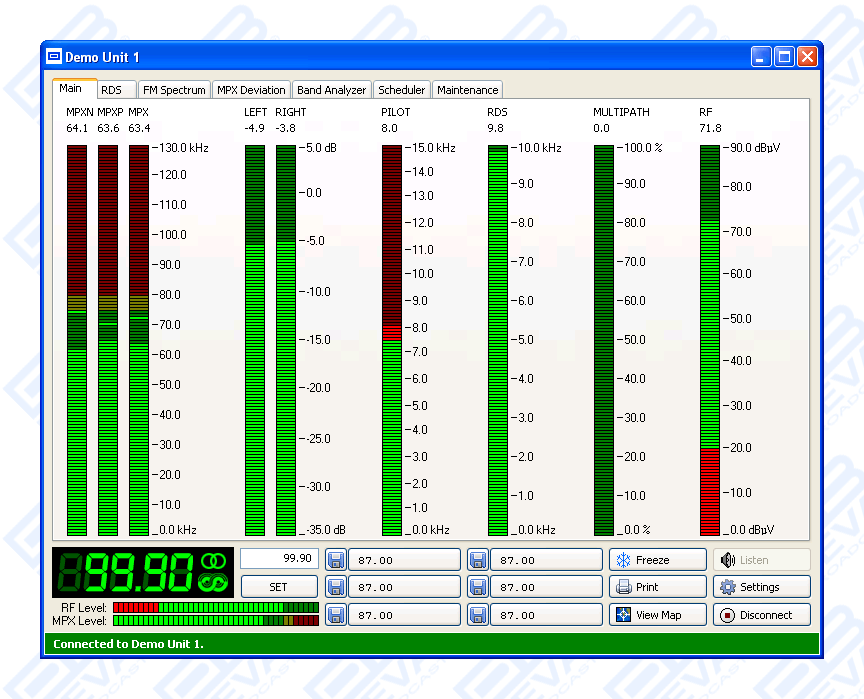The height and width of the screenshot is (699, 864).
Task: Click the save icon for the middle-right preset
Action: (x=478, y=587)
